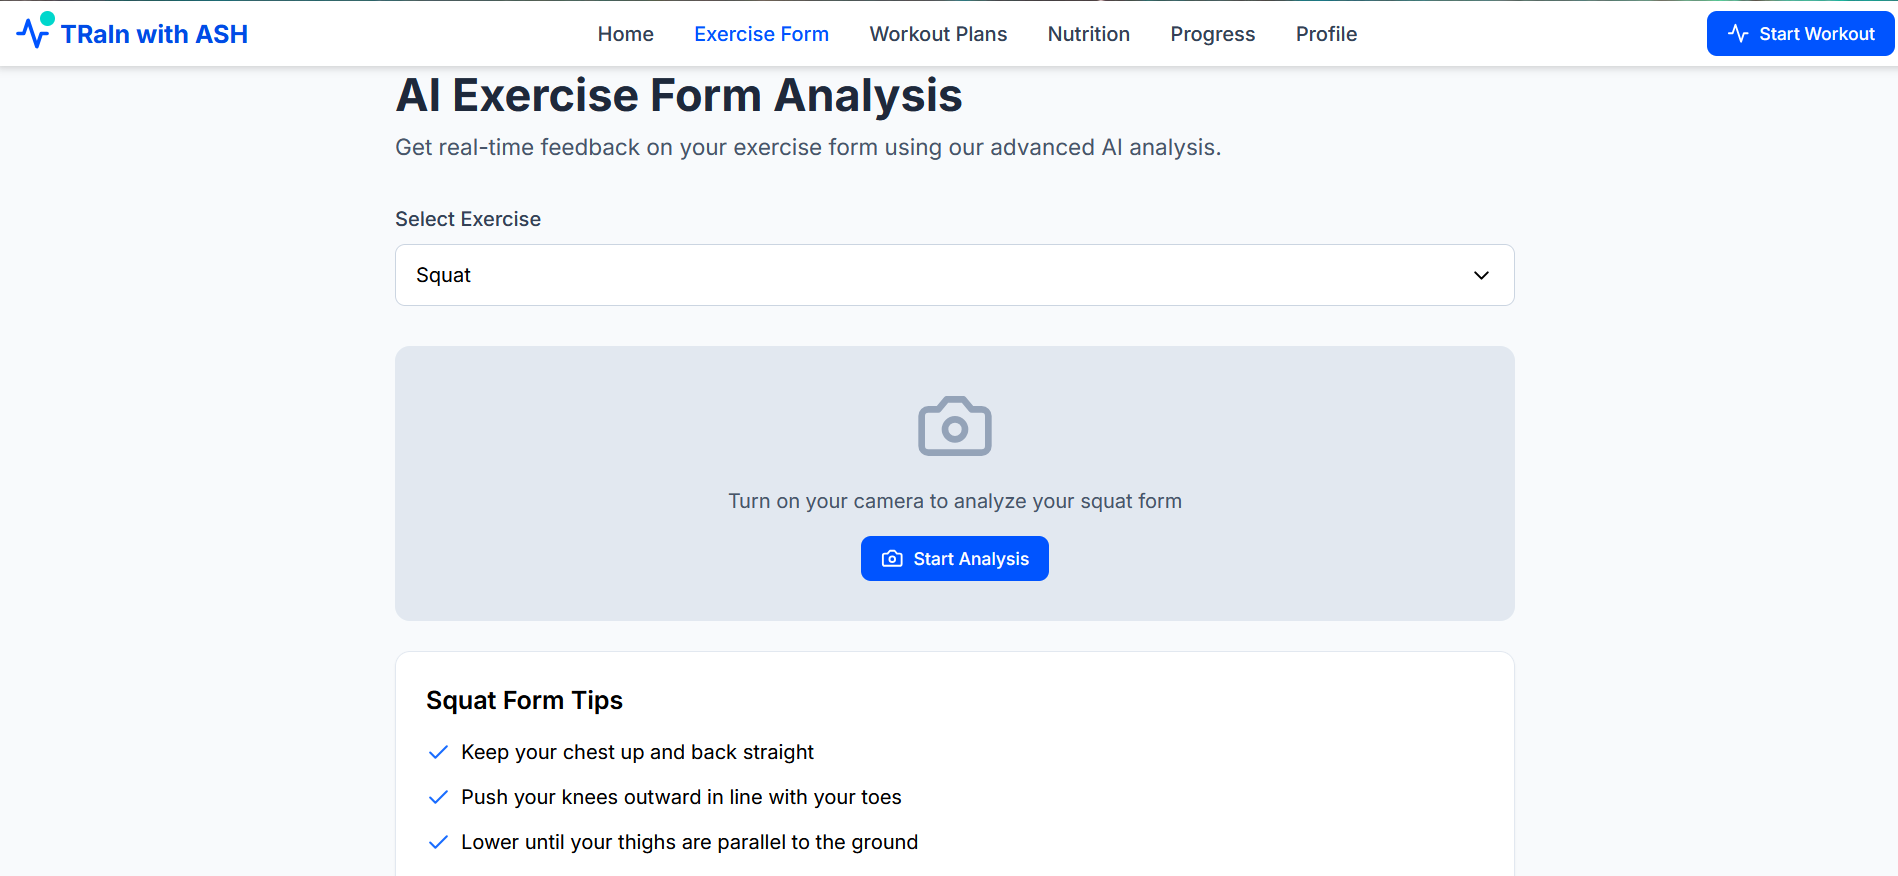1898x876 pixels.
Task: Click the TRaIn with ASH logo link
Action: pos(133,33)
